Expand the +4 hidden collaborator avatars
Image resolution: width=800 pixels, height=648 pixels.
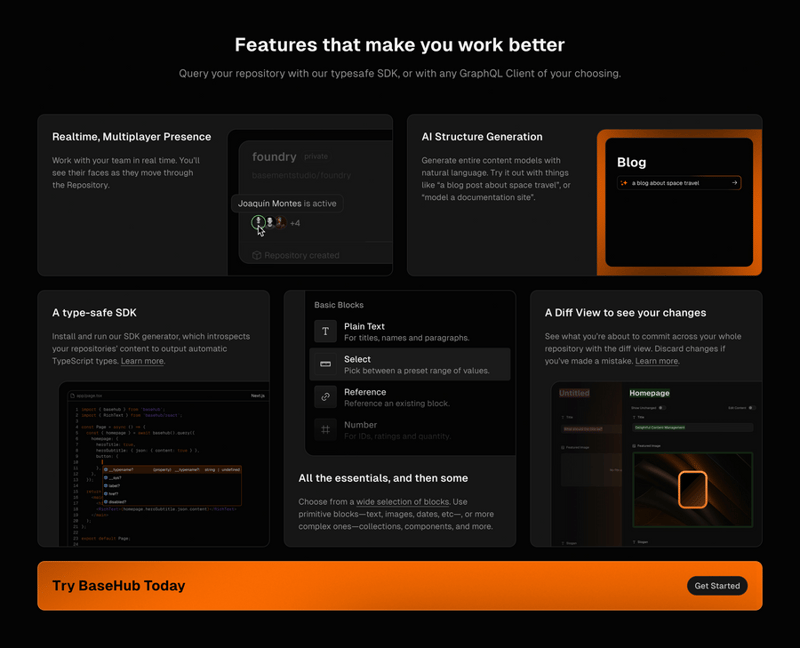295,223
